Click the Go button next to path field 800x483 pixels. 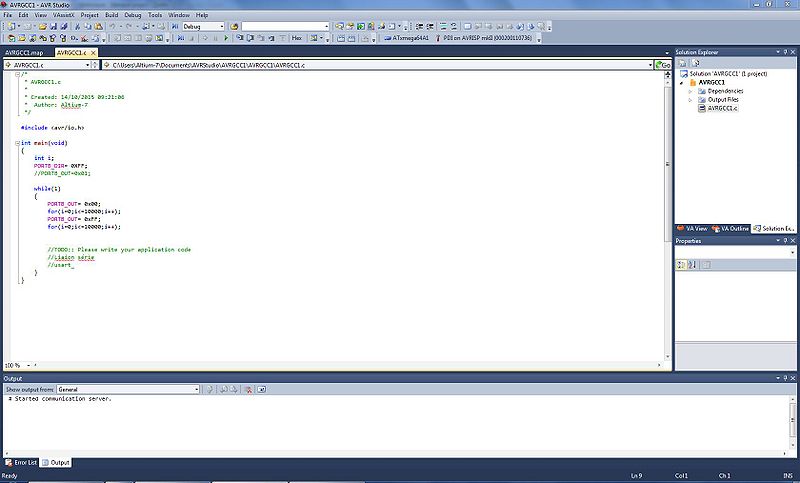click(x=663, y=64)
